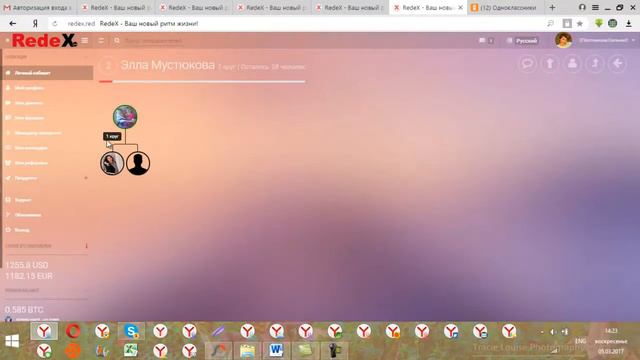The height and width of the screenshot is (360, 640).
Task: Go back with the browser back arrow
Action: tap(13, 24)
